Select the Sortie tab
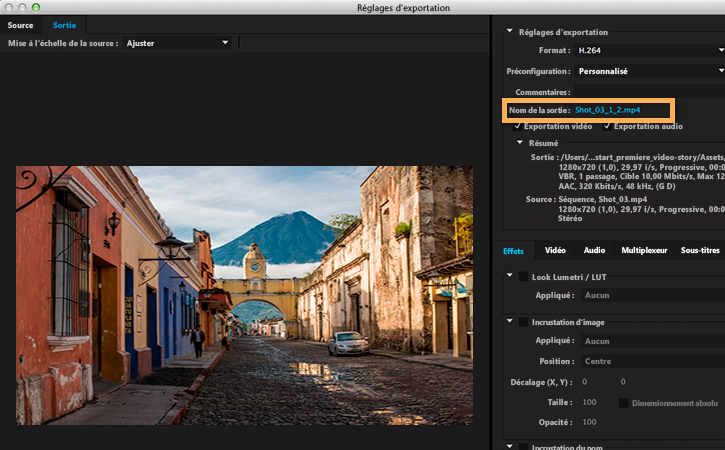The height and width of the screenshot is (450, 725). click(x=64, y=25)
